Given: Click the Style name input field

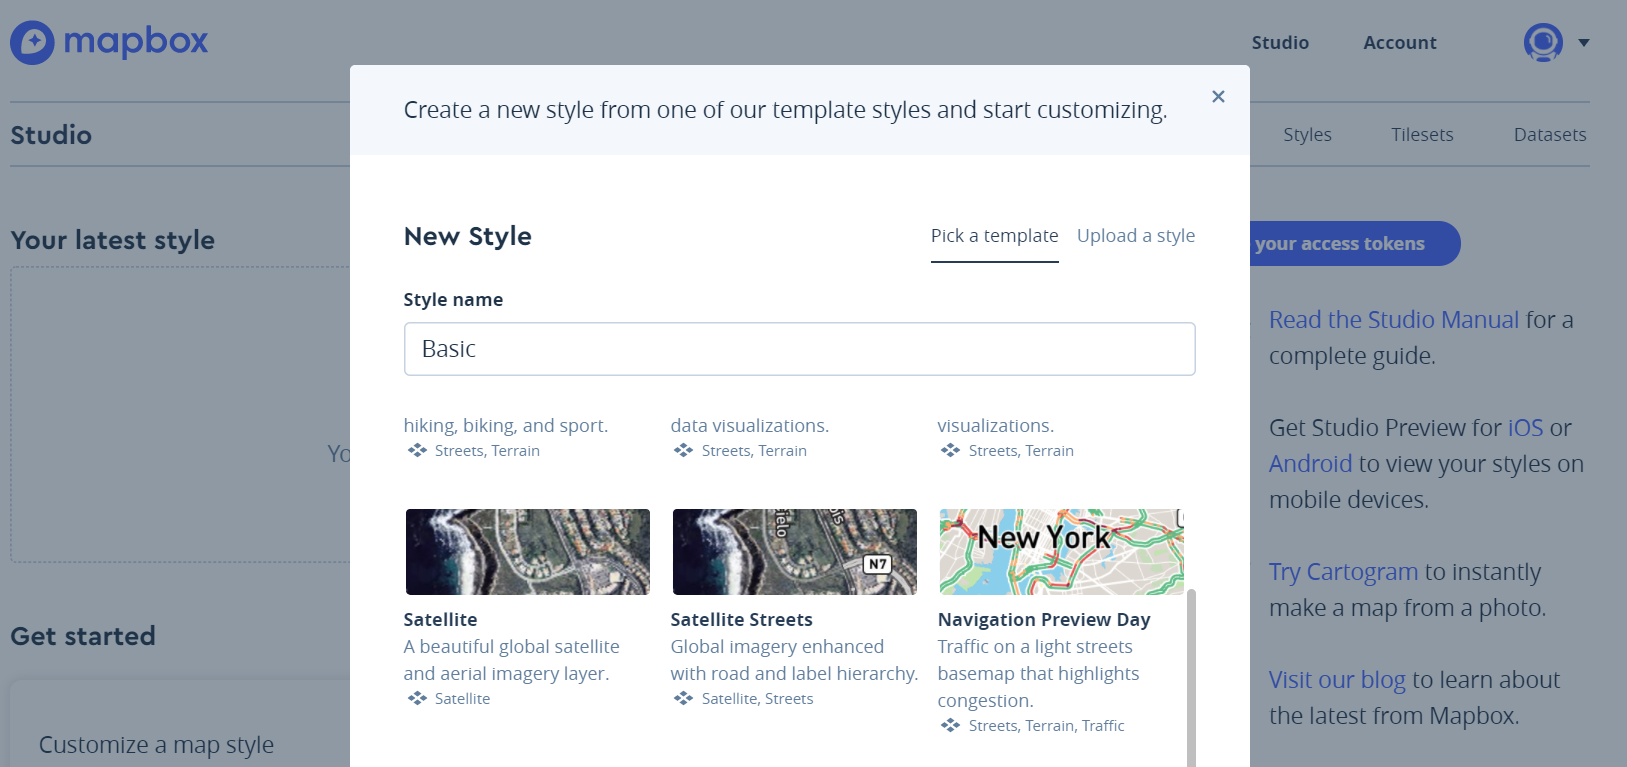Looking at the screenshot, I should pyautogui.click(x=799, y=349).
